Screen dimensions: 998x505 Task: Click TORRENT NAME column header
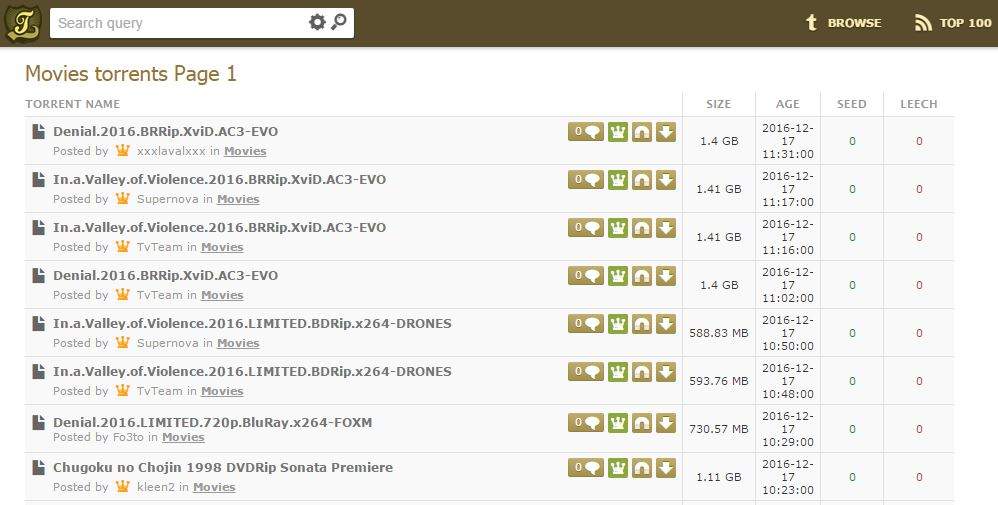73,104
